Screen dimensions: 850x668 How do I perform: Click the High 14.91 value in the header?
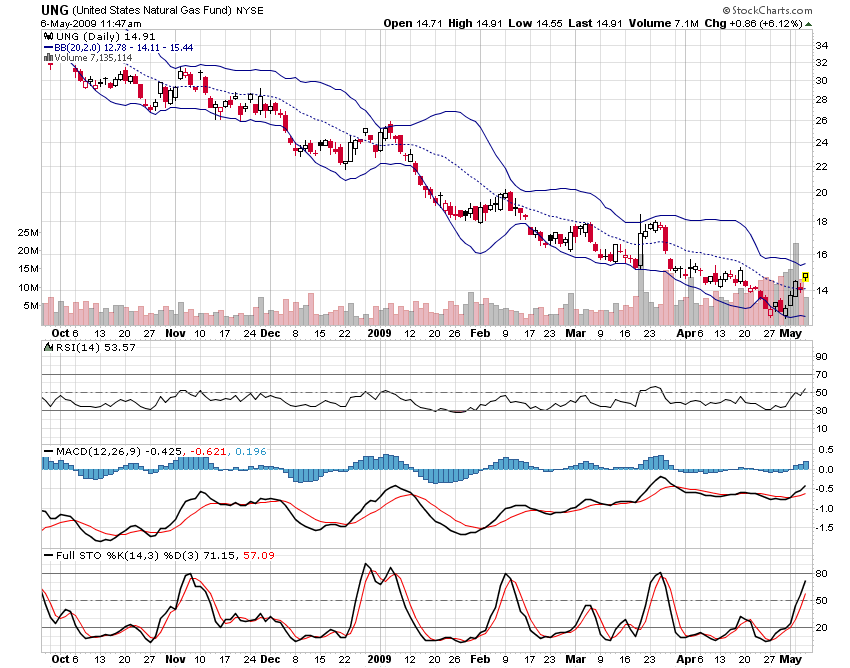point(476,23)
